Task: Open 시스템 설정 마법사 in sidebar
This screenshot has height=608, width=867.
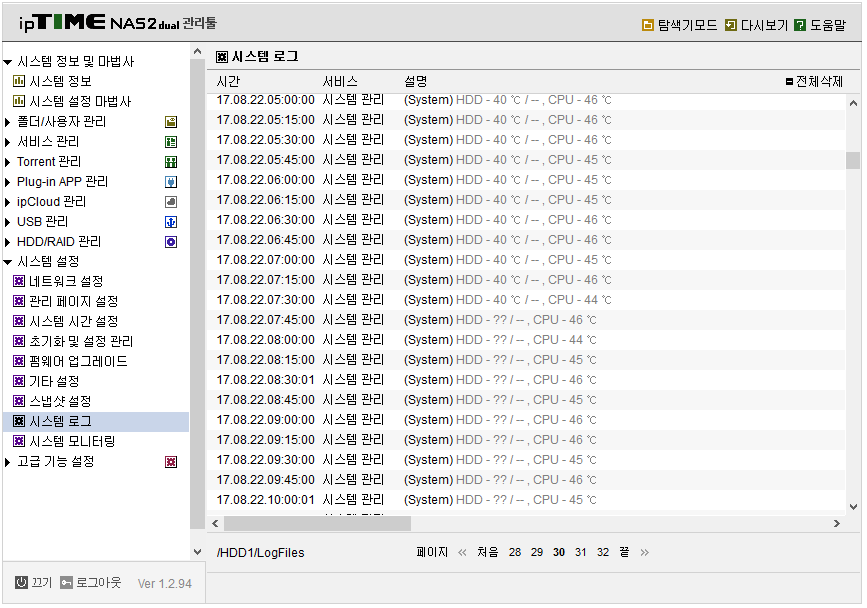Action: pyautogui.click(x=80, y=101)
